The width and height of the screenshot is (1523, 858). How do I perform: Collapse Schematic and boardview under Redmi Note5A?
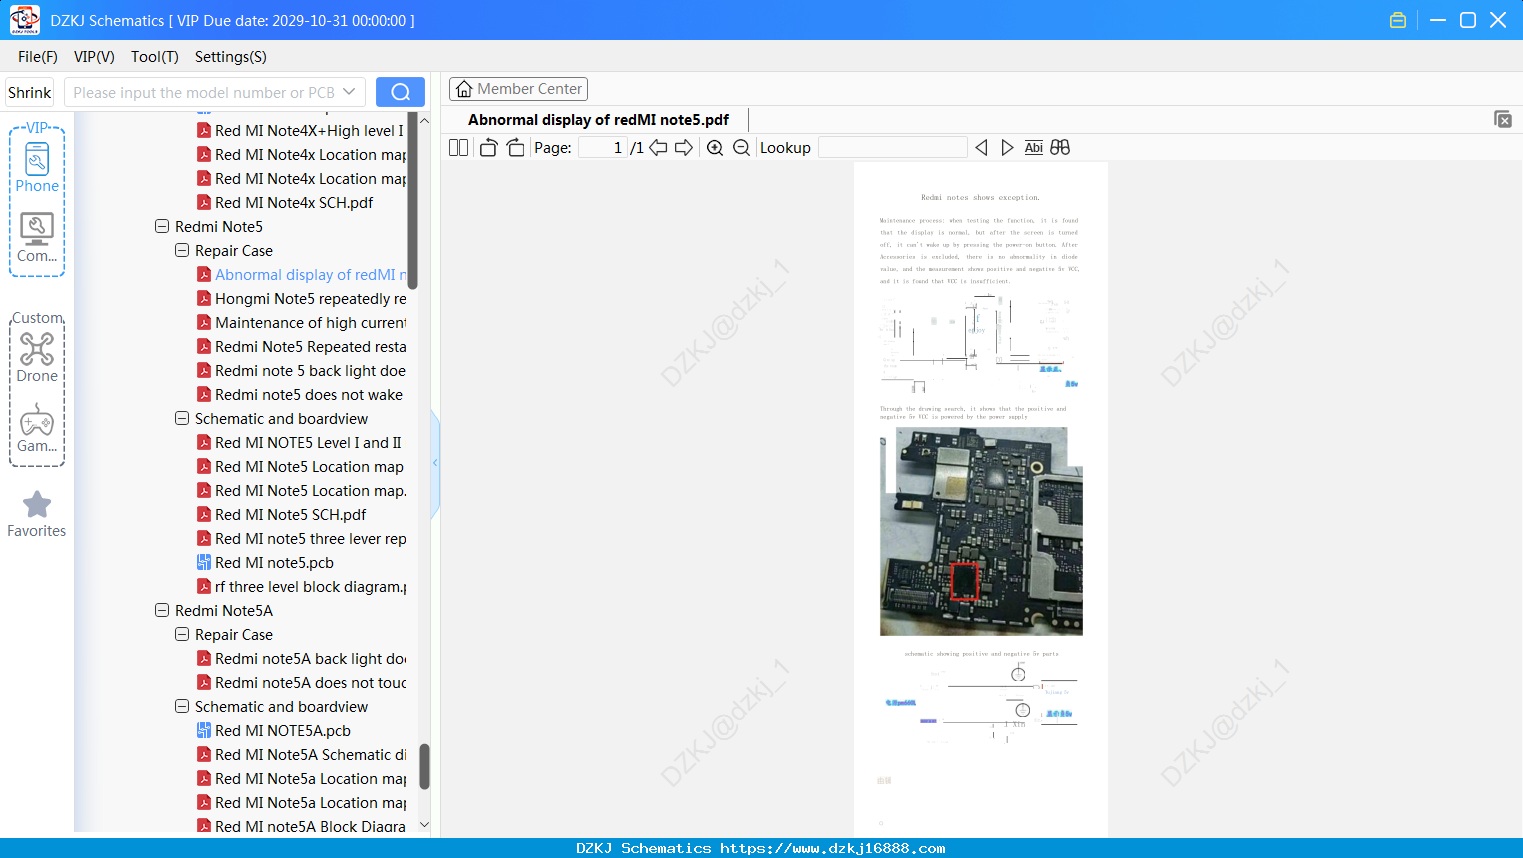coord(182,707)
